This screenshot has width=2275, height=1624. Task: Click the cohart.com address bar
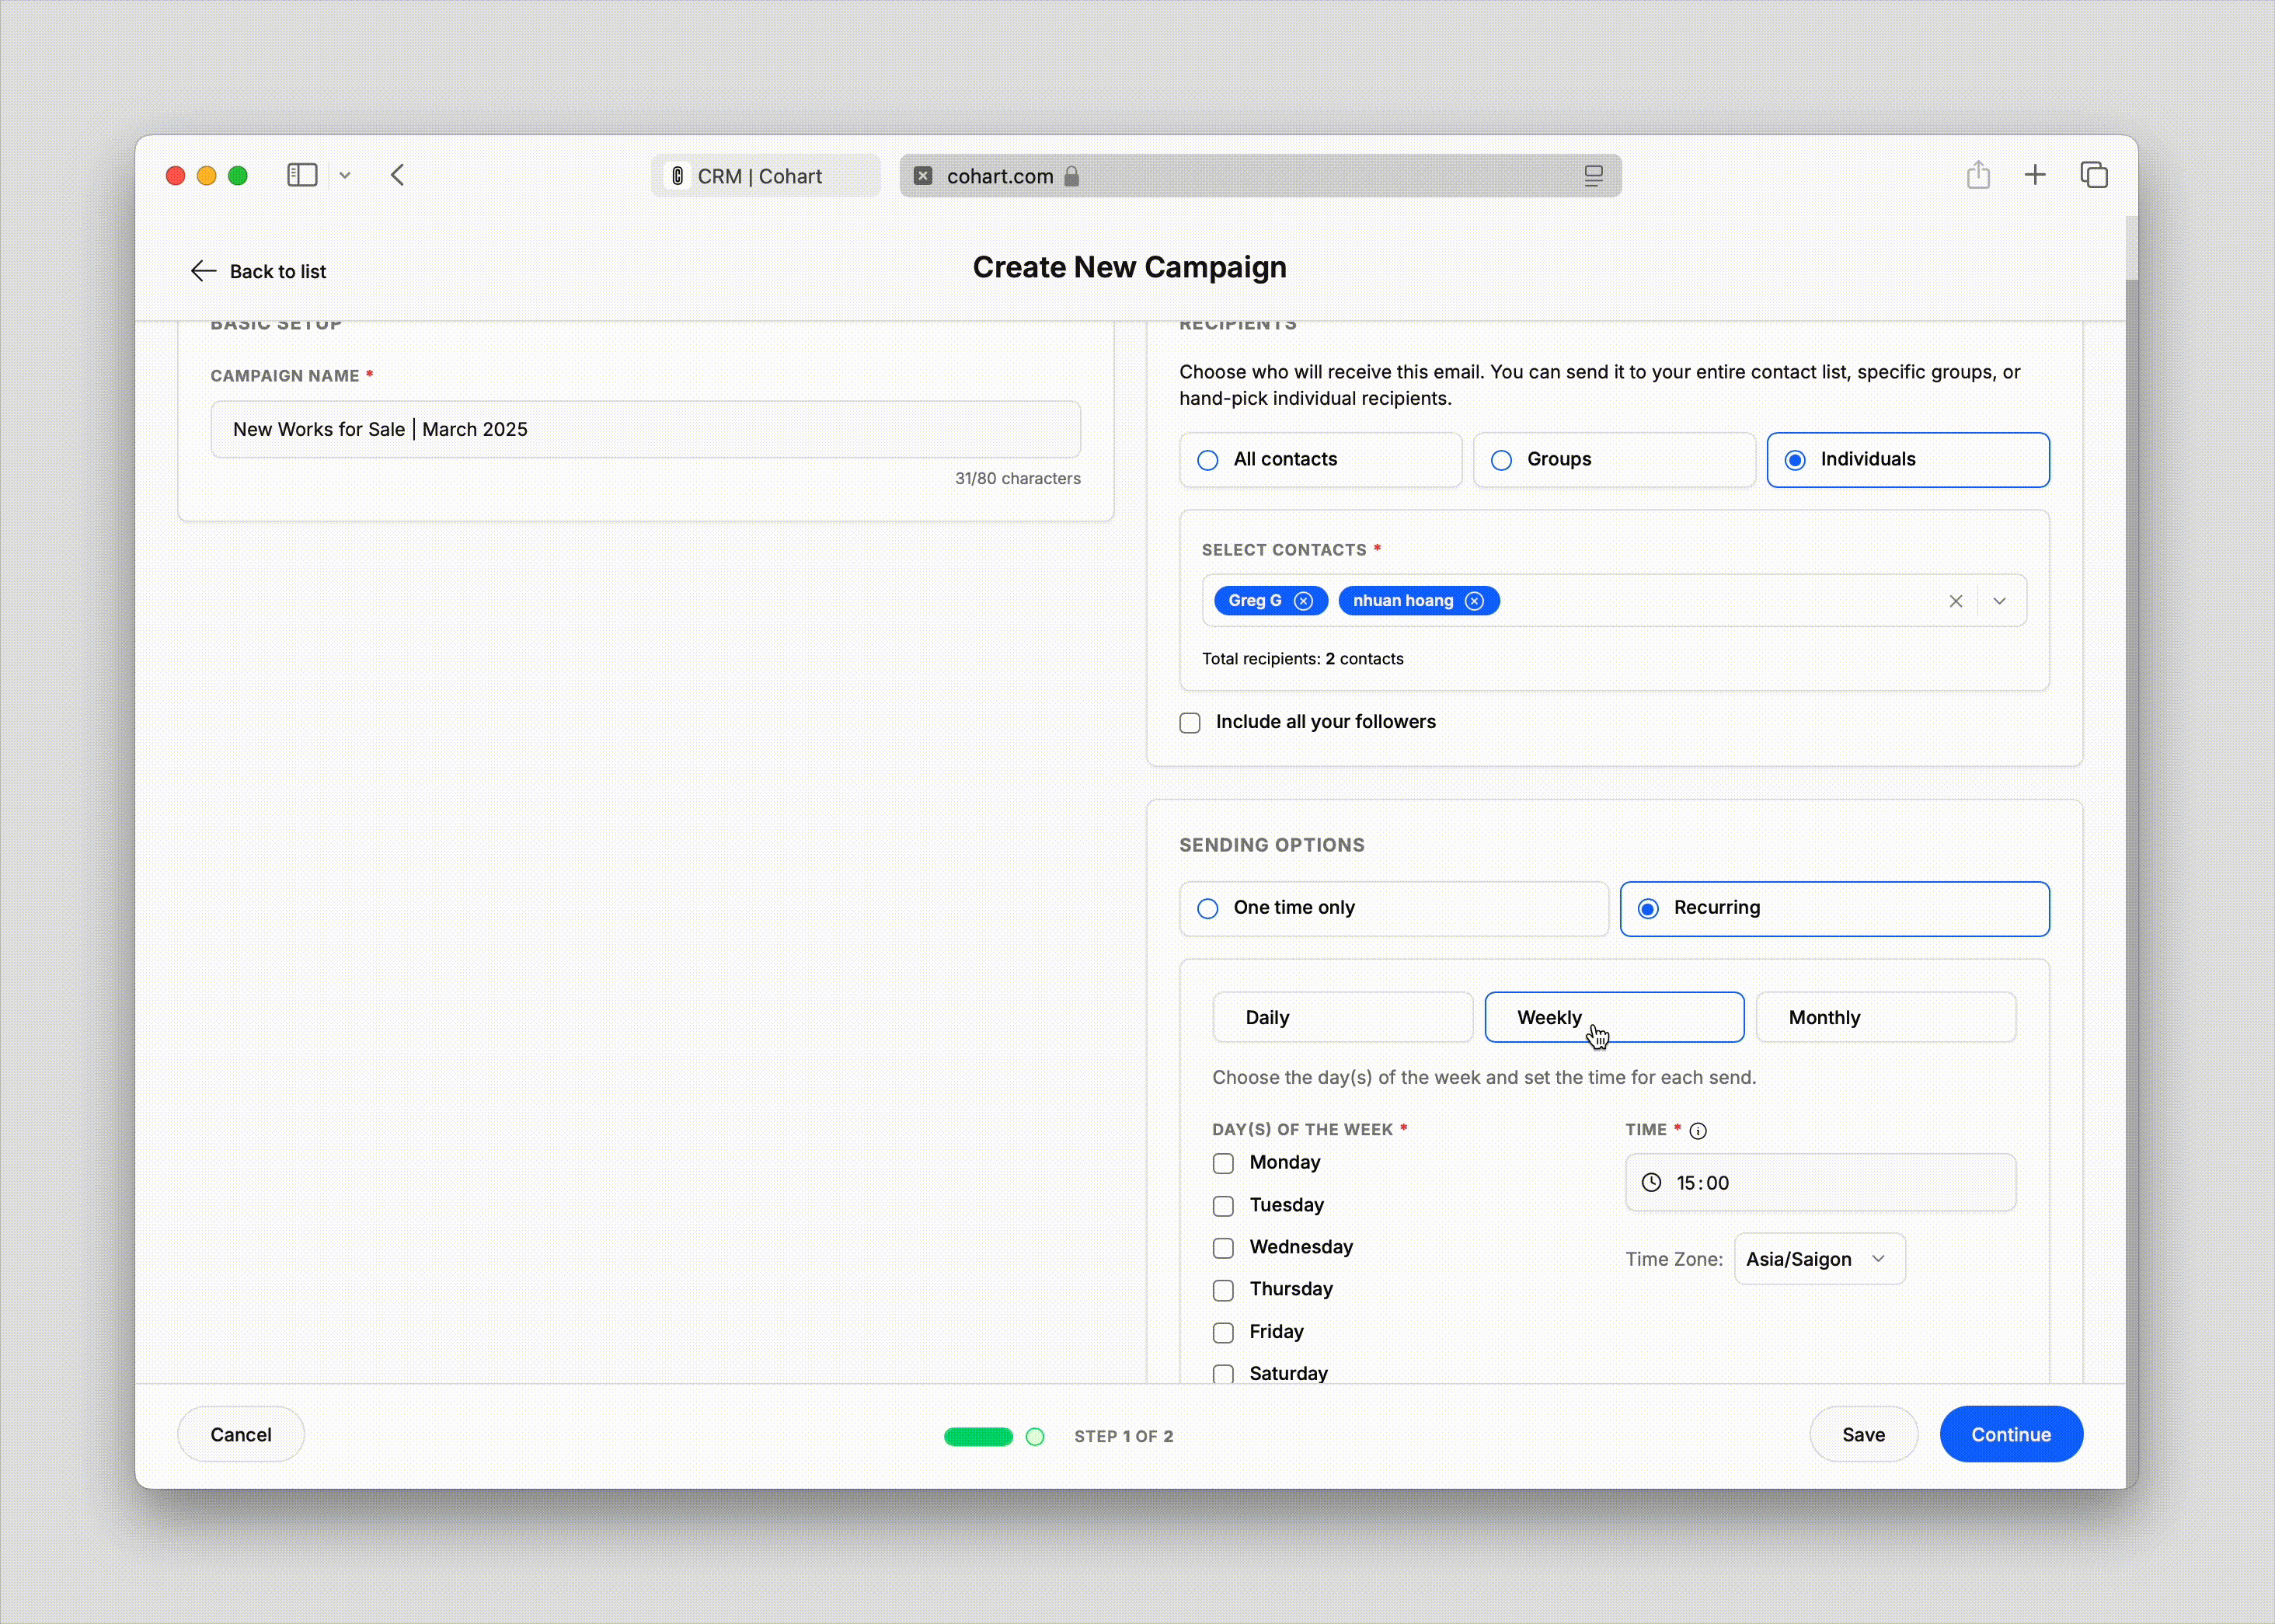pyautogui.click(x=1260, y=176)
